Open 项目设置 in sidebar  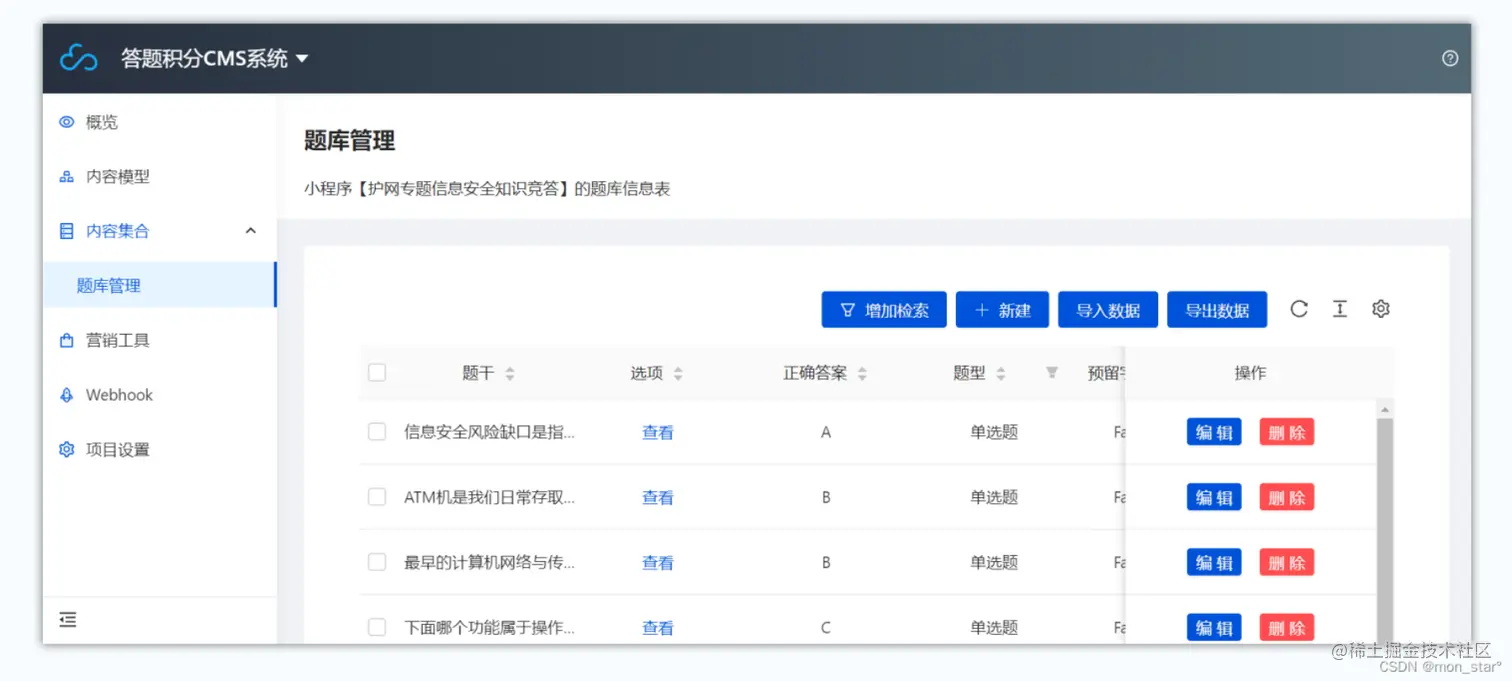[x=159, y=450]
